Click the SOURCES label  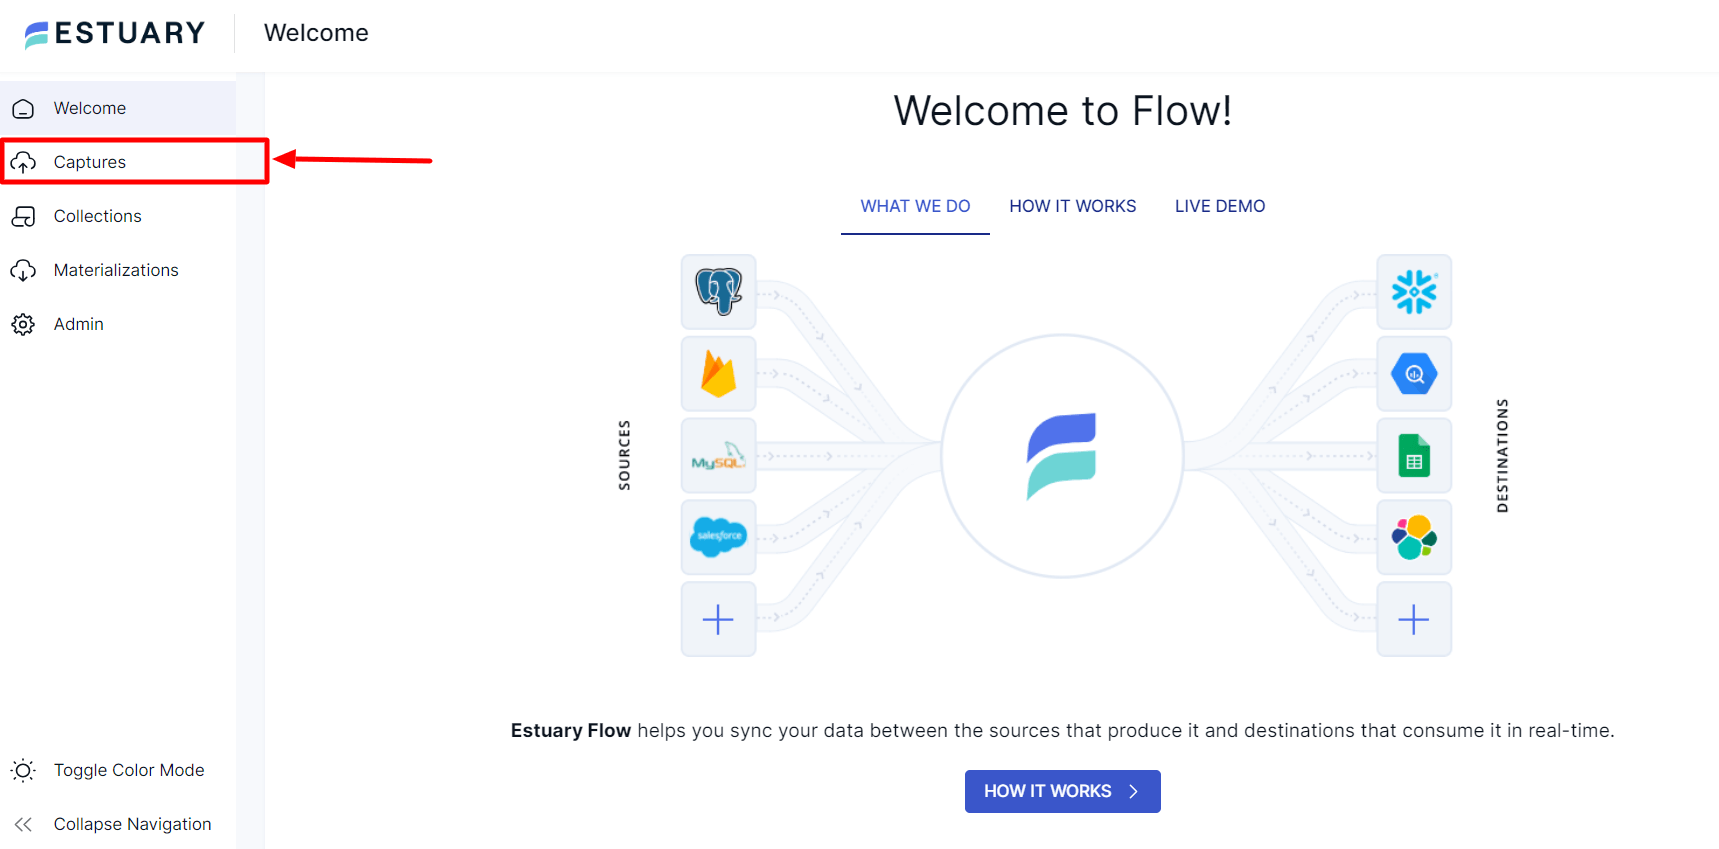624,455
